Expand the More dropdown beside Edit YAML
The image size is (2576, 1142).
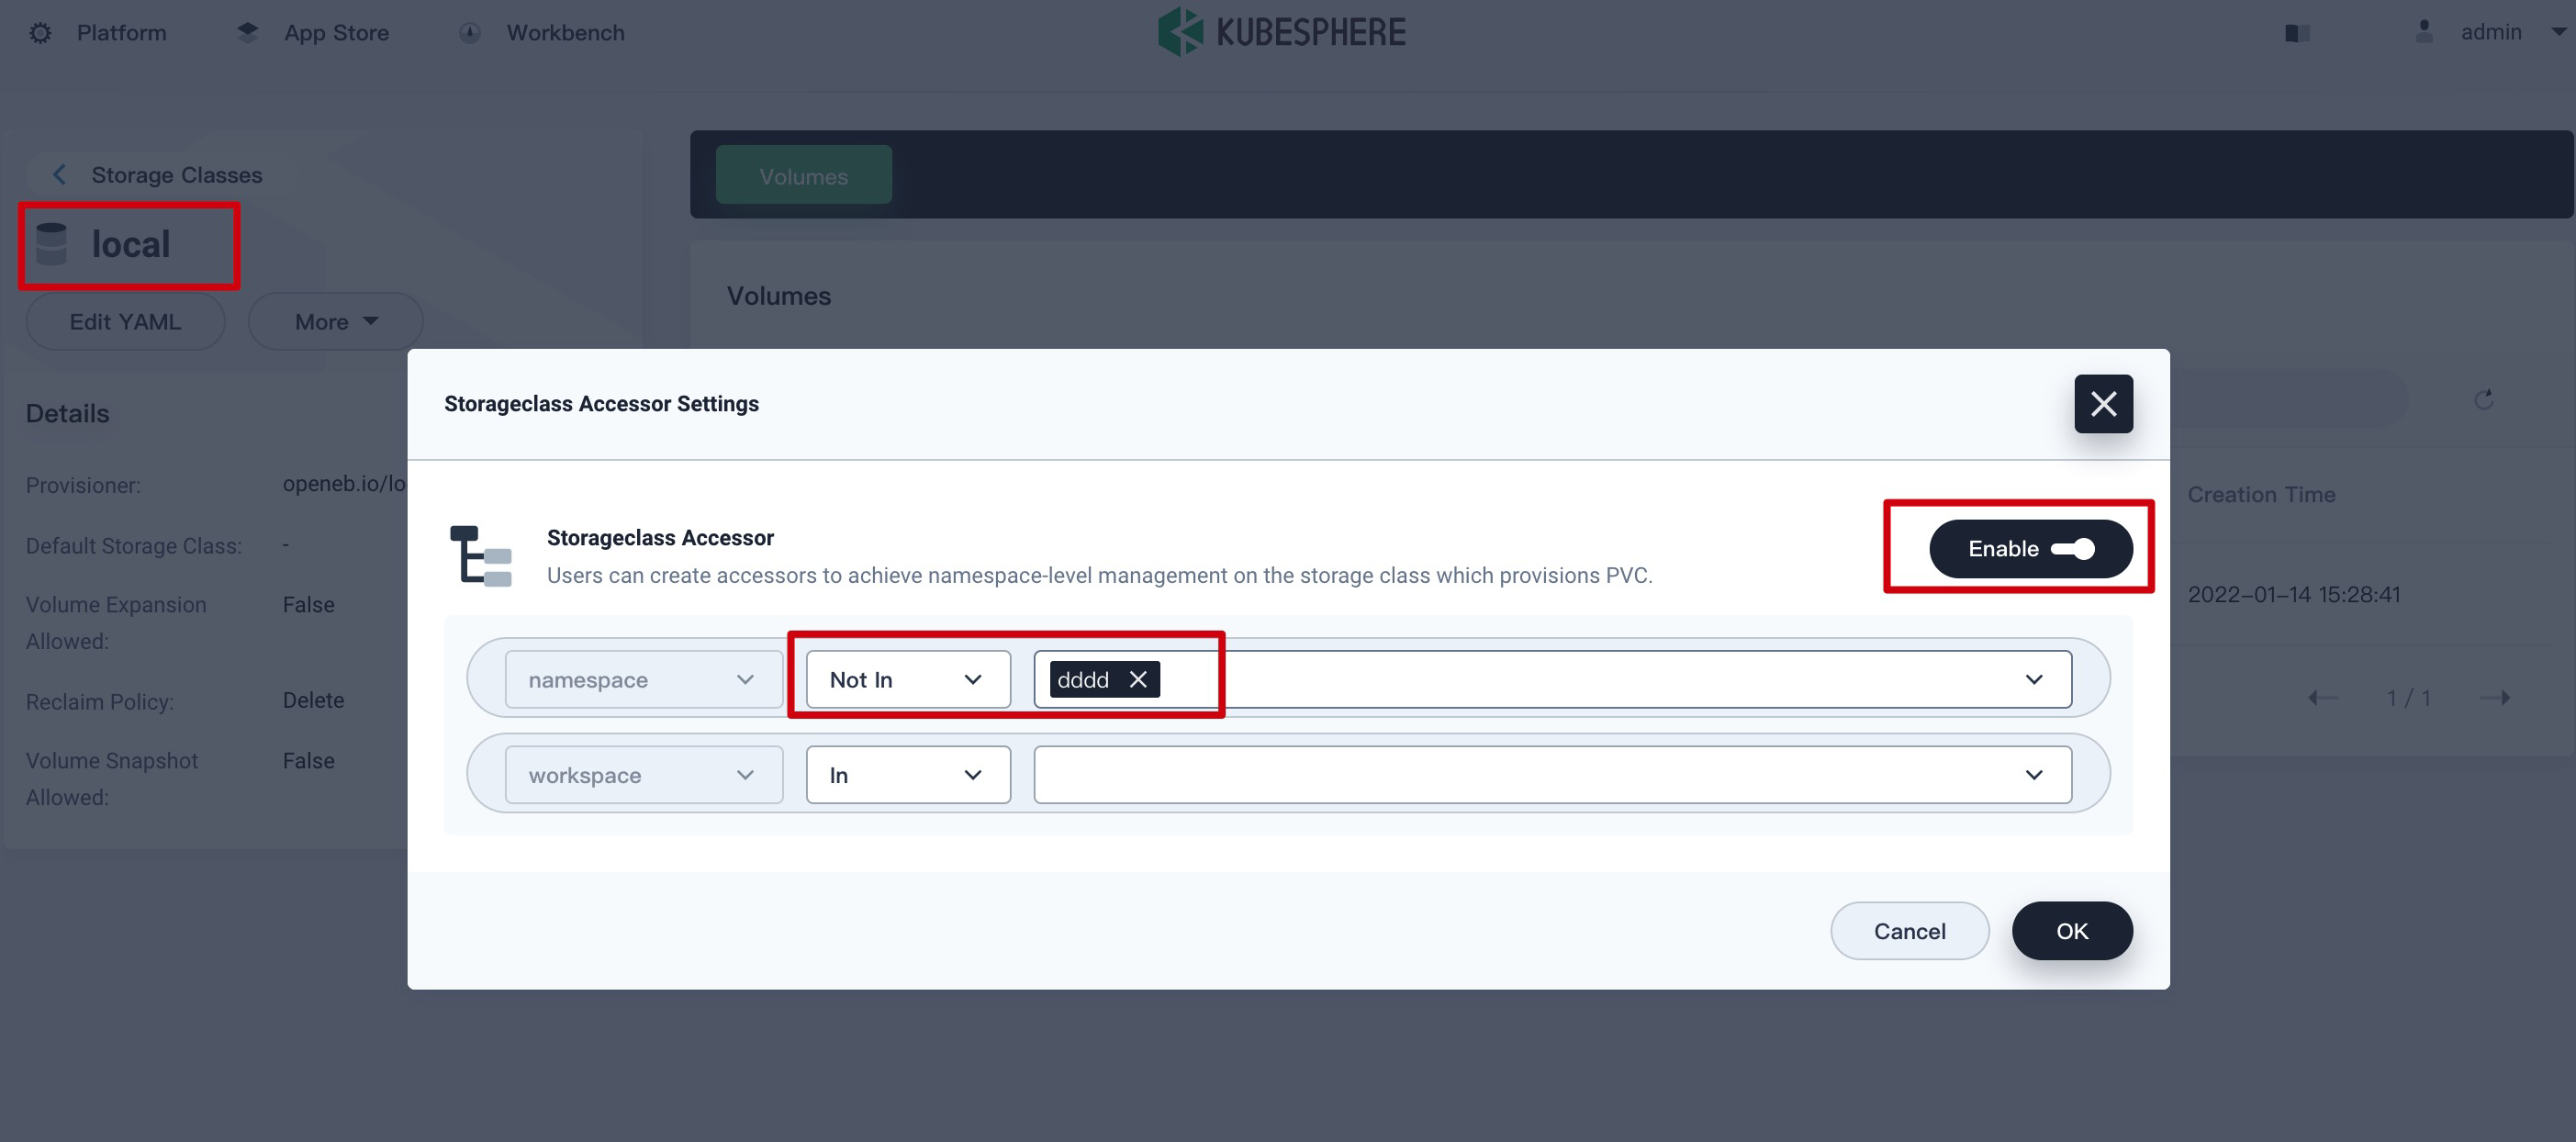click(x=335, y=321)
